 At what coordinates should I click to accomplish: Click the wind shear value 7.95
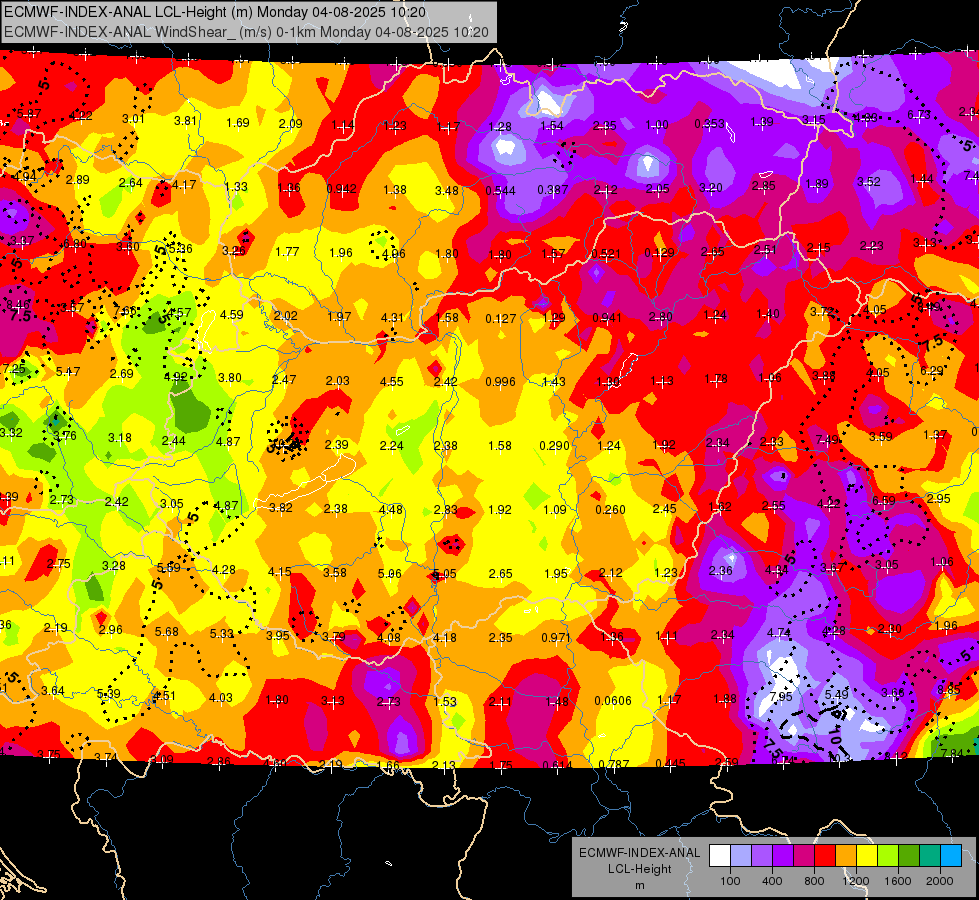click(781, 696)
